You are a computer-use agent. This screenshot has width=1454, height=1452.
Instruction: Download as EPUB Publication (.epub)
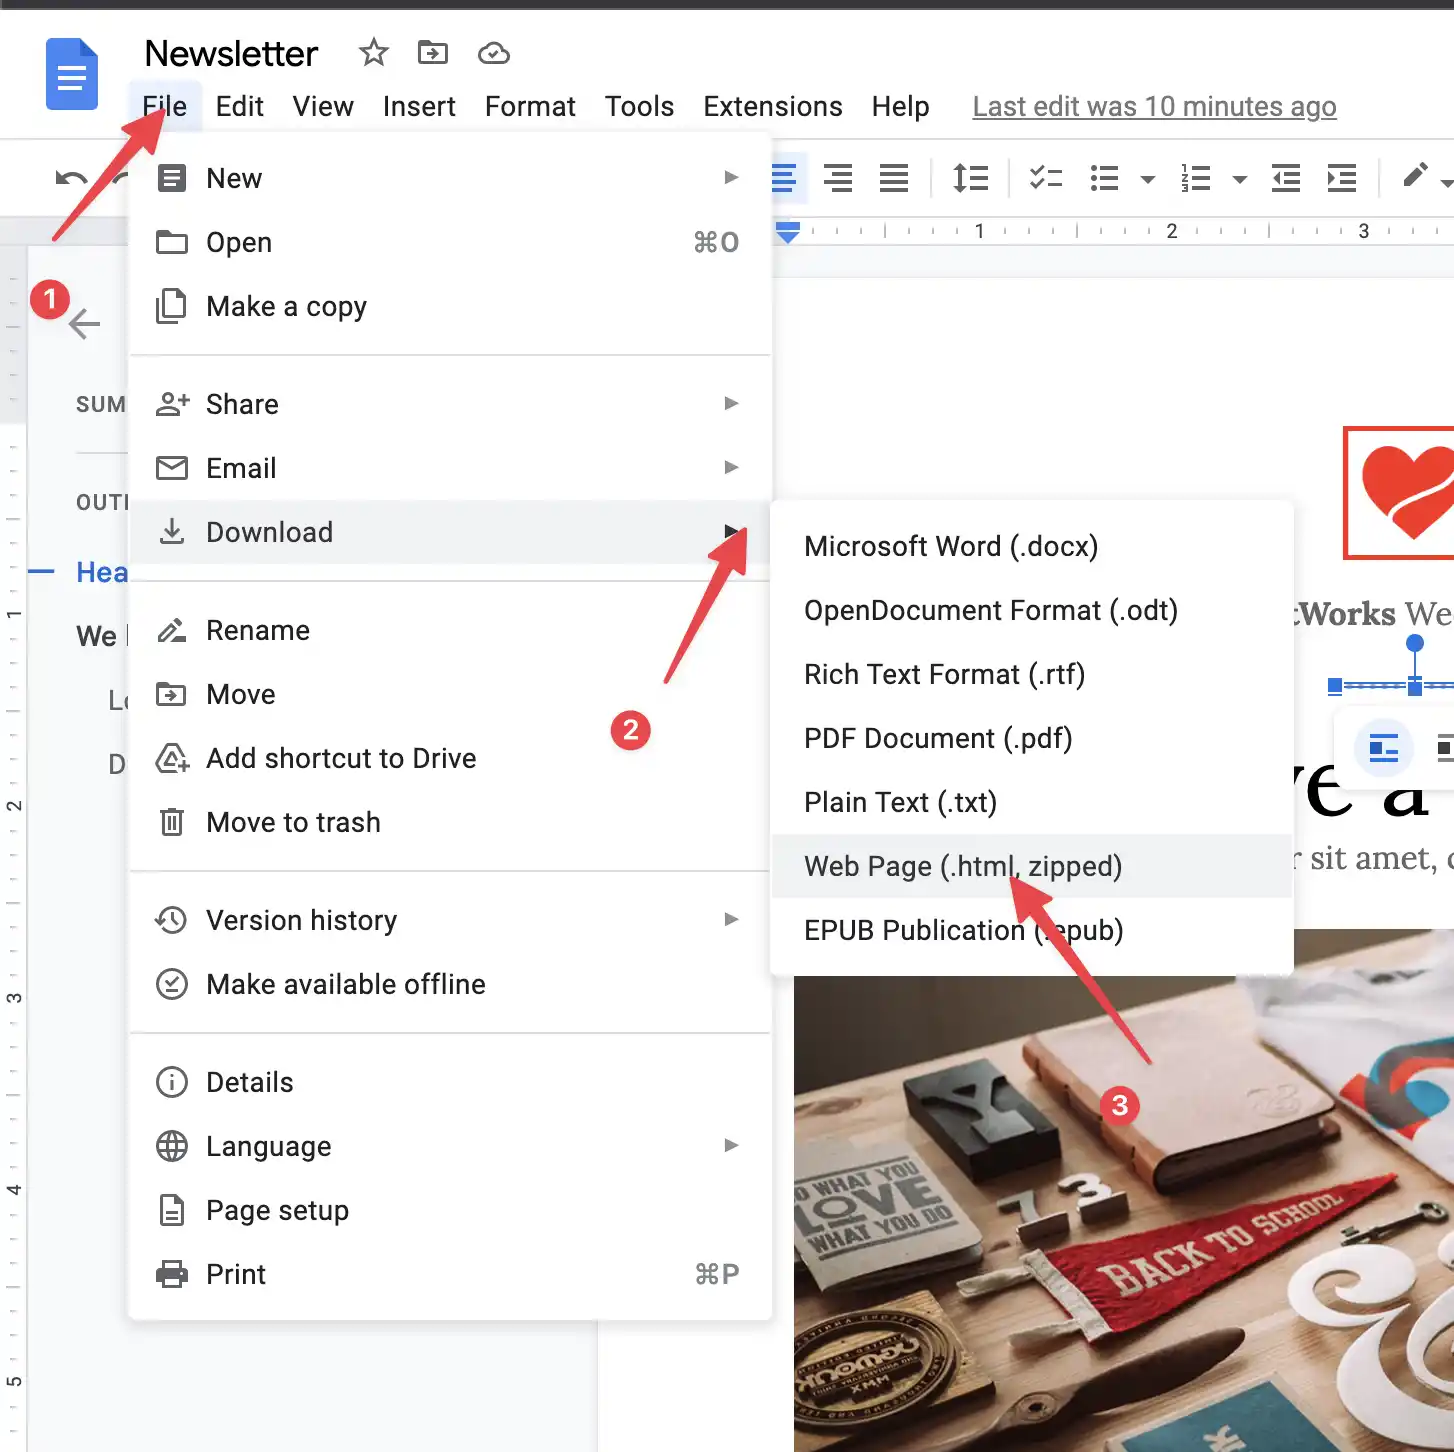[1032, 930]
